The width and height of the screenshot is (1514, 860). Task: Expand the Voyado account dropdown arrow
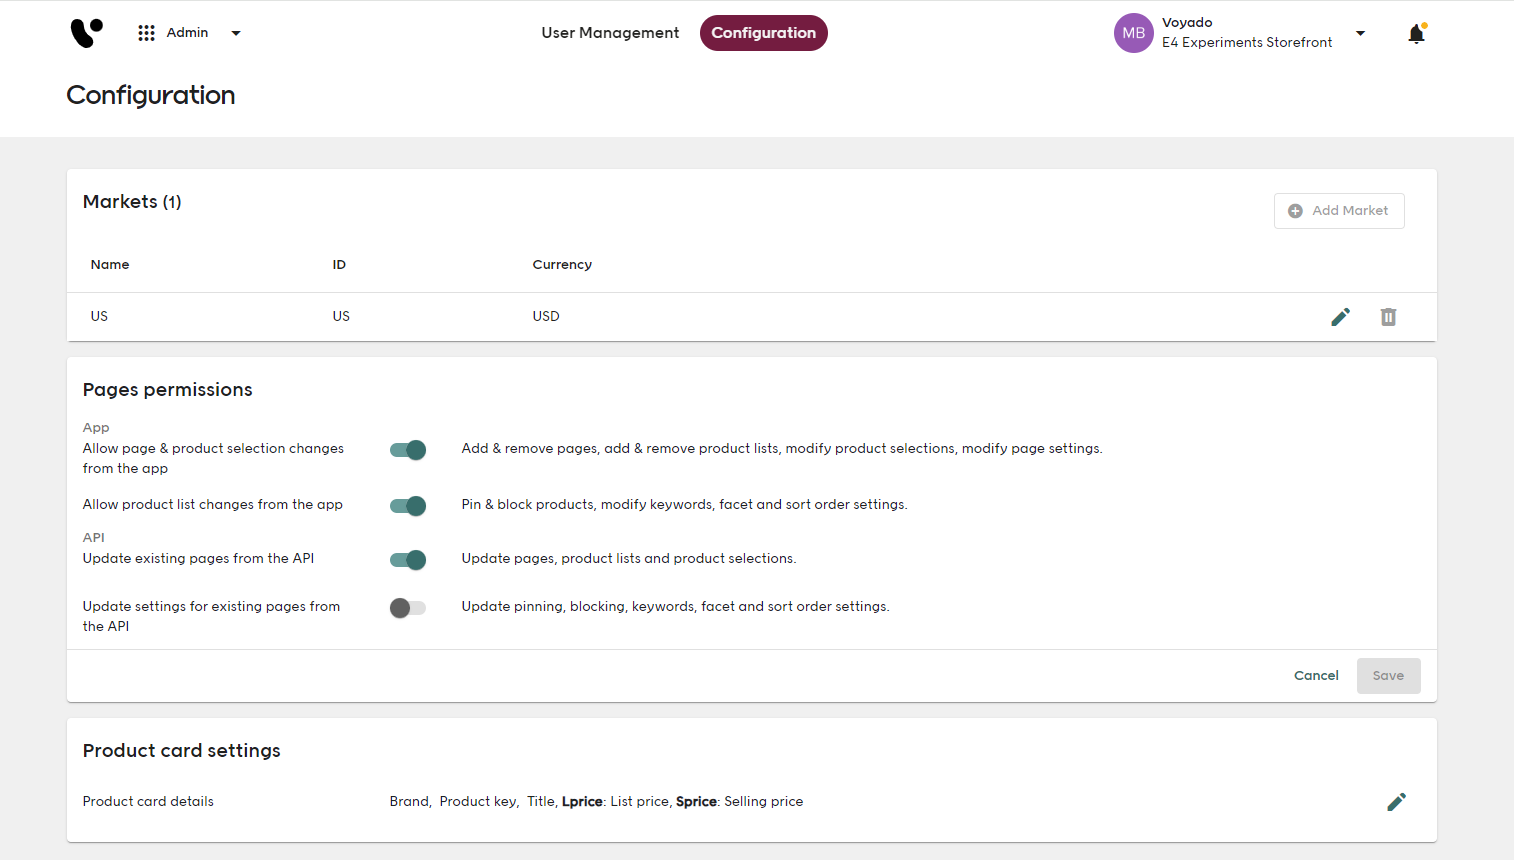point(1360,33)
